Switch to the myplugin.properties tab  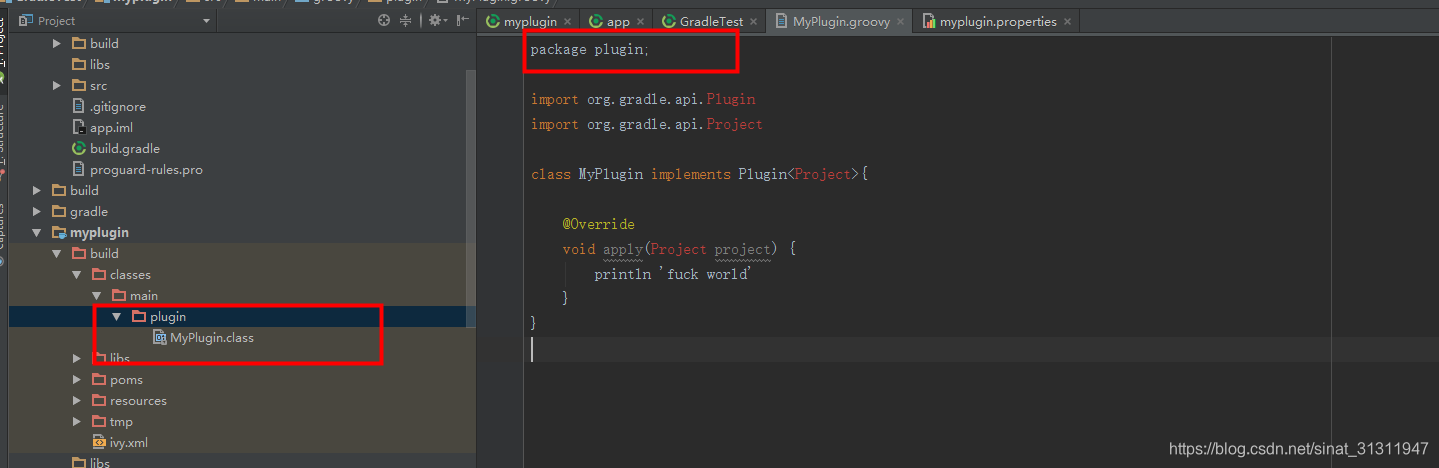998,21
